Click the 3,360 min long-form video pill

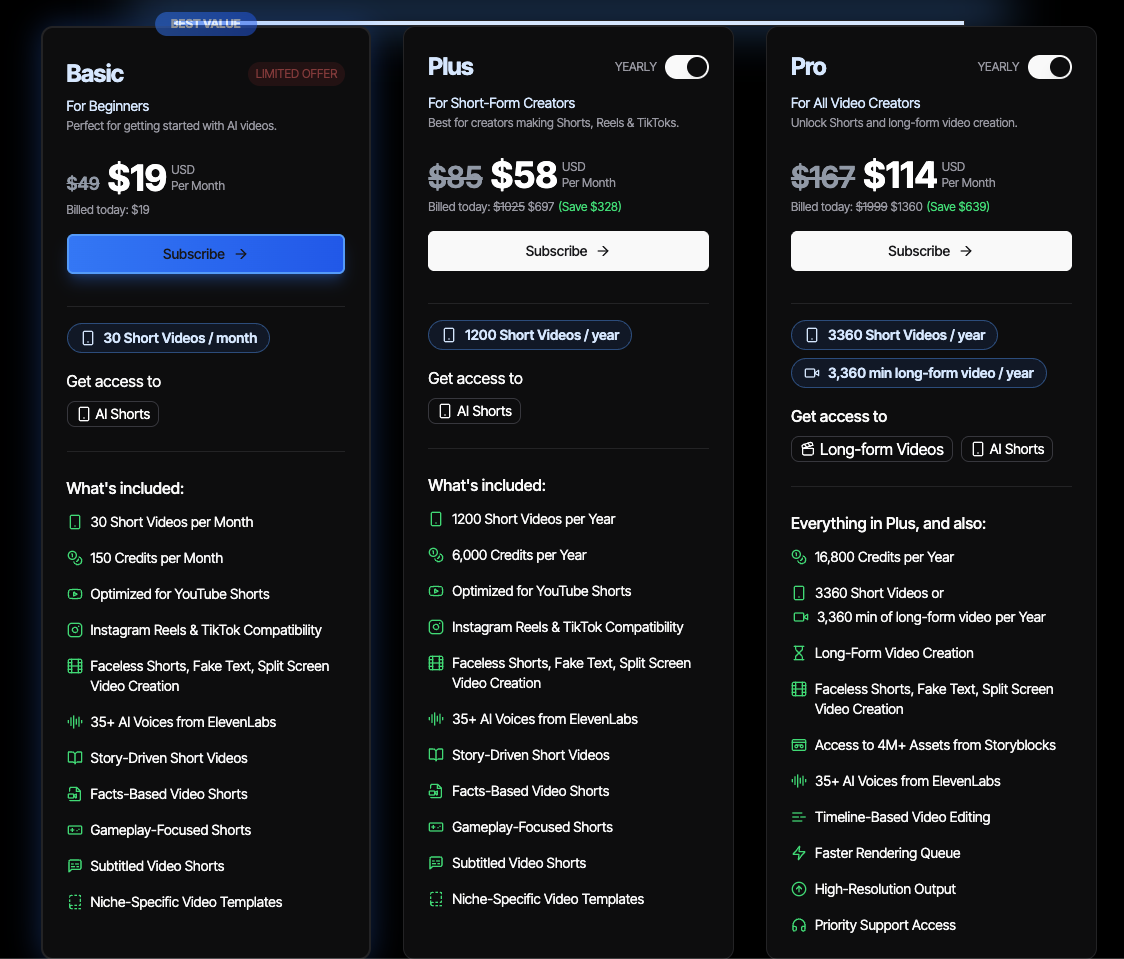coord(918,373)
